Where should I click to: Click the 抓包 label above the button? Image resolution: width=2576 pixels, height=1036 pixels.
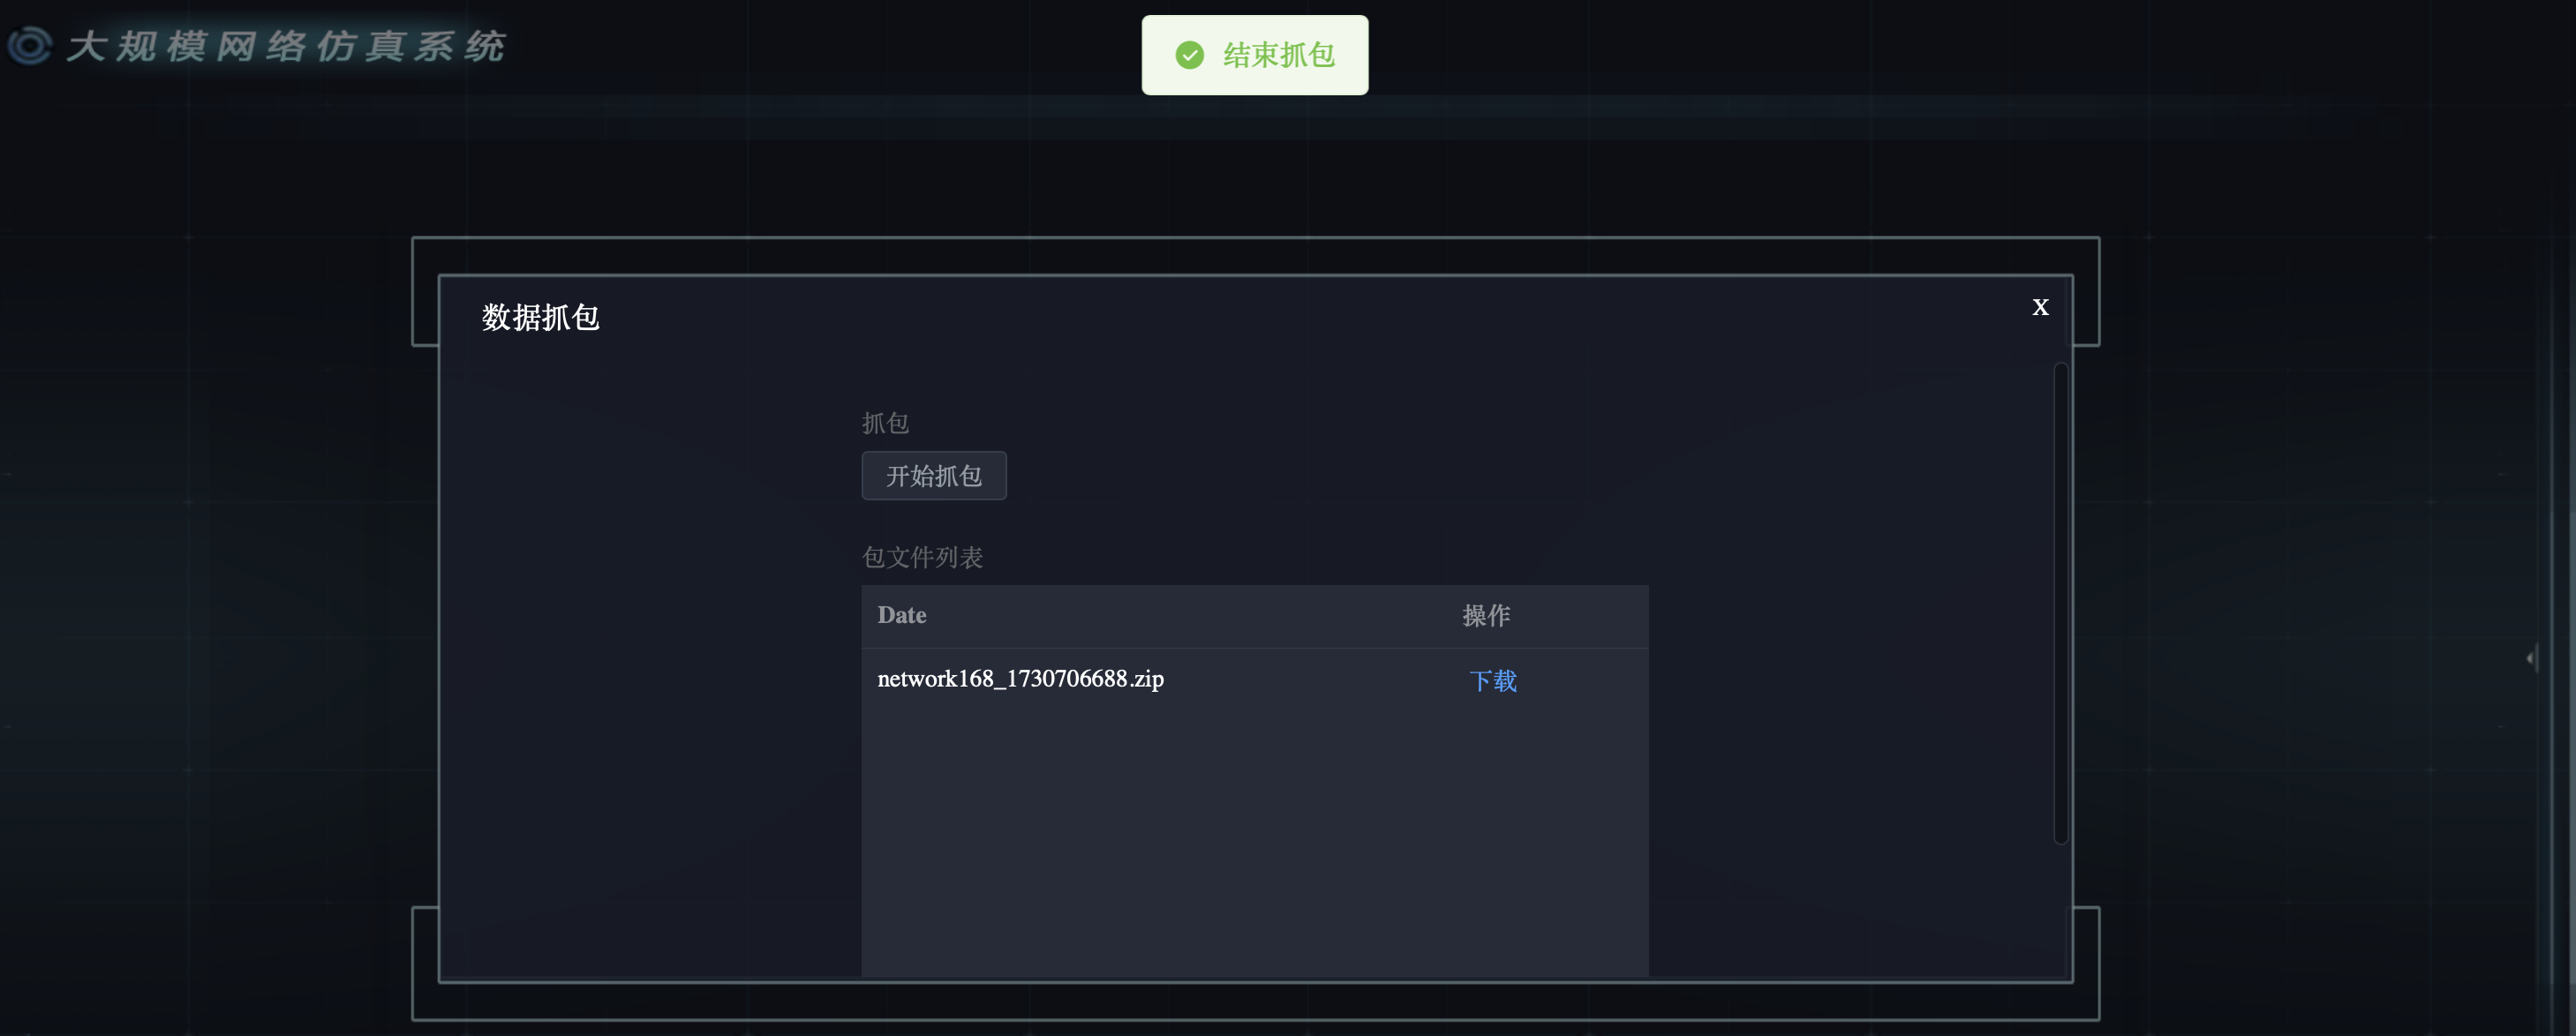(885, 423)
